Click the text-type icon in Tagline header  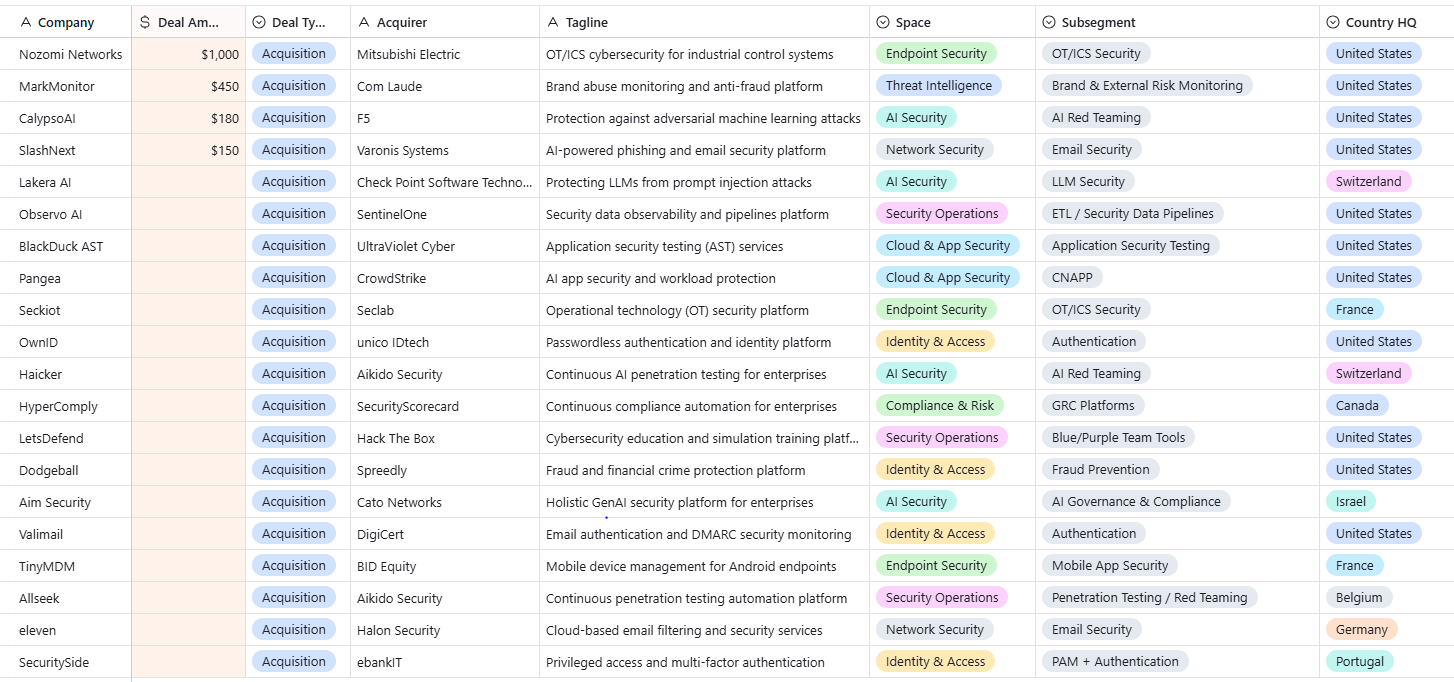(x=553, y=22)
